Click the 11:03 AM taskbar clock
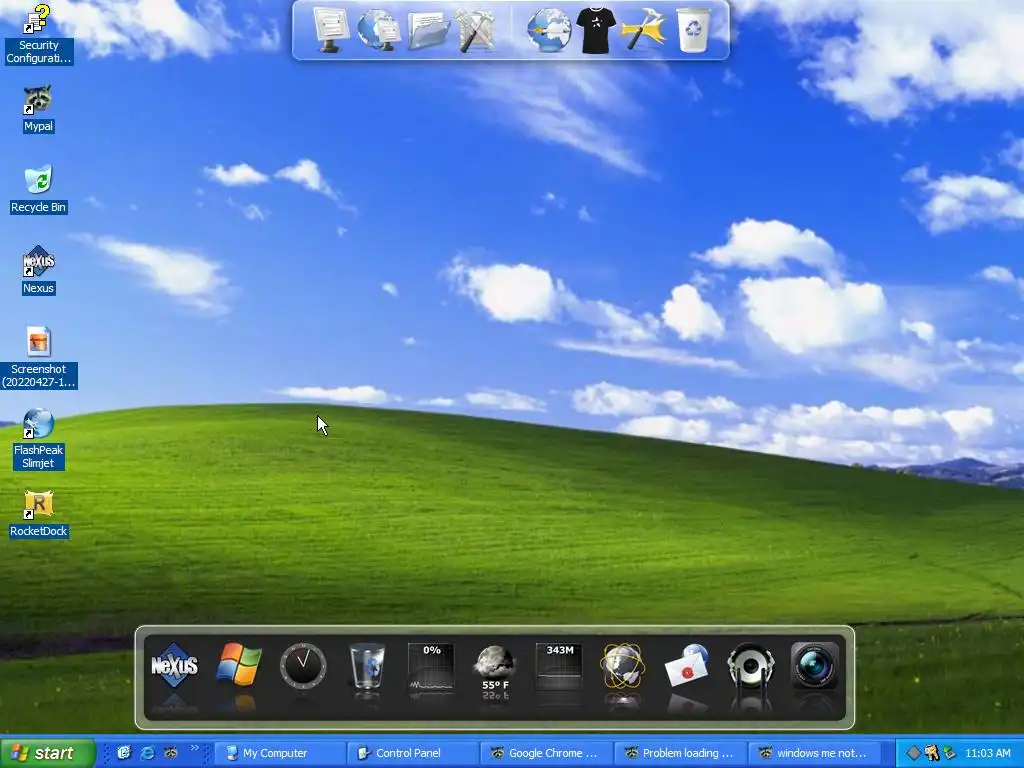 (x=987, y=753)
